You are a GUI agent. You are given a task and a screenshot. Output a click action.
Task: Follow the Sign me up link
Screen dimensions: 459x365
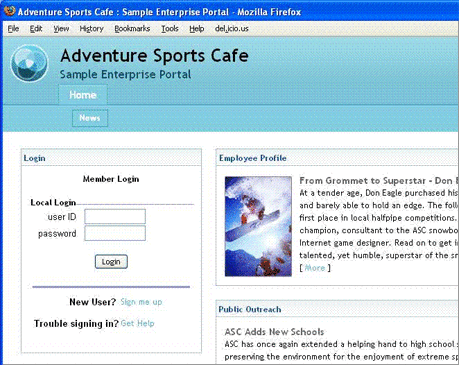[141, 302]
